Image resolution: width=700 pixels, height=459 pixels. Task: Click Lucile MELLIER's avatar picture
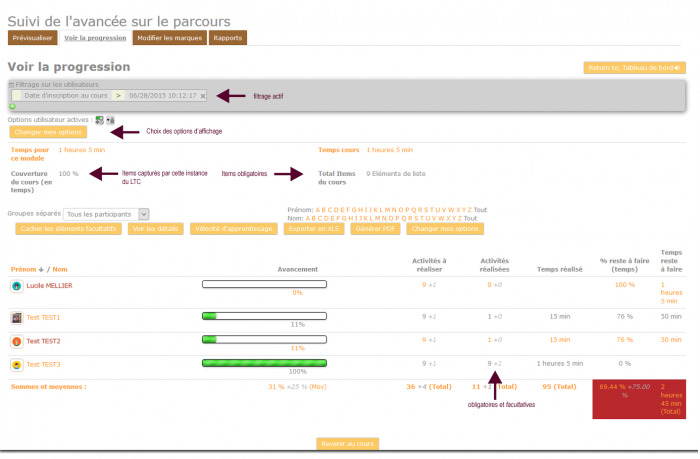coord(16,285)
